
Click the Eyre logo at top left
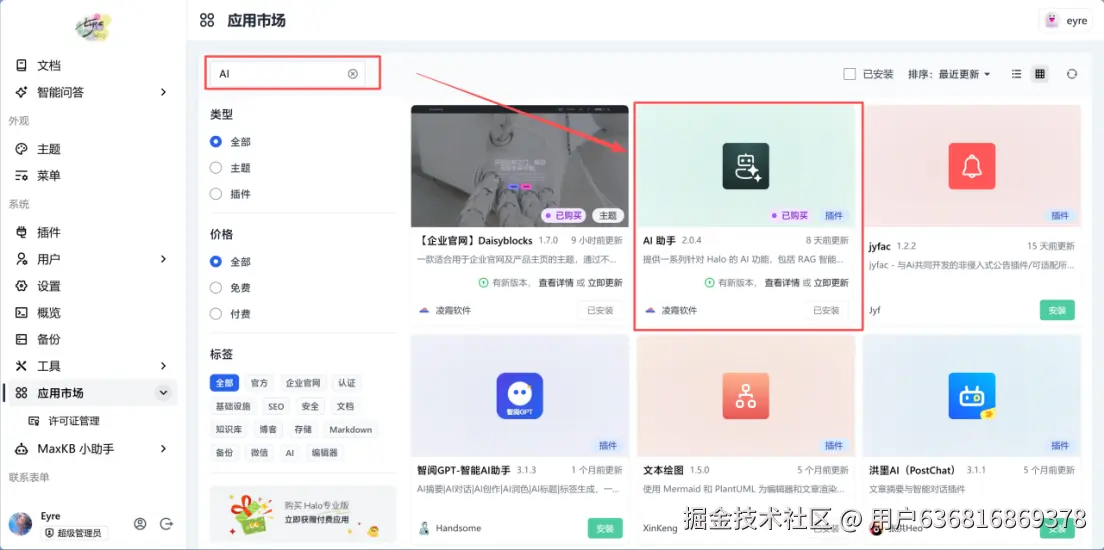94,25
